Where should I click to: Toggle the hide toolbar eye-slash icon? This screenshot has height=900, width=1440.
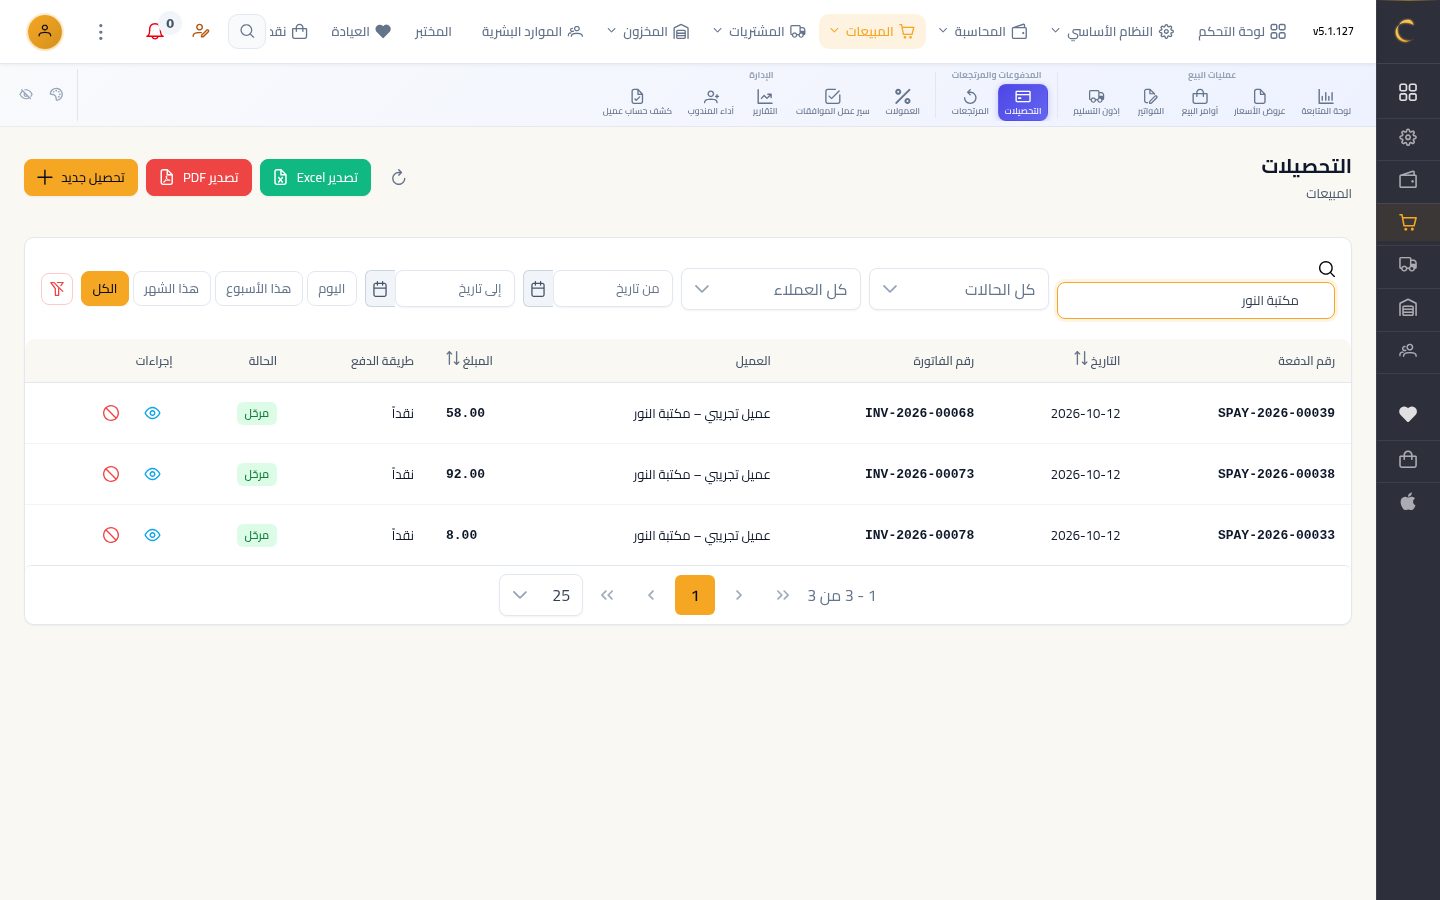coord(26,94)
